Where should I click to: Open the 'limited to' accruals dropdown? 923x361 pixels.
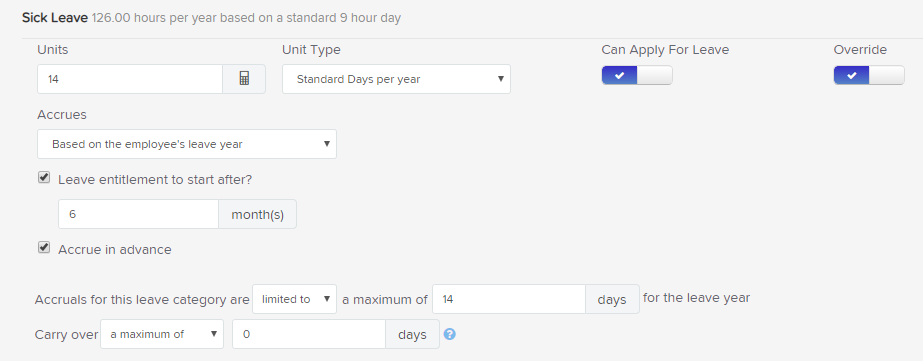(x=294, y=299)
